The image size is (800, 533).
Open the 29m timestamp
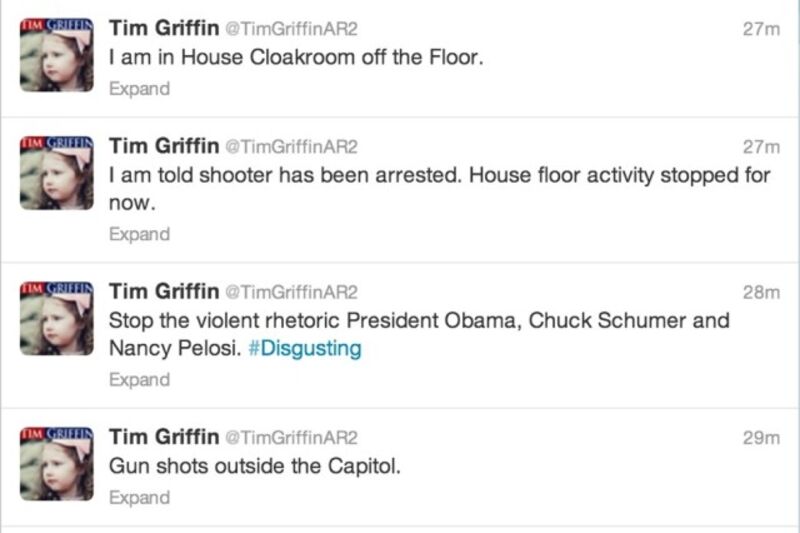(x=761, y=438)
